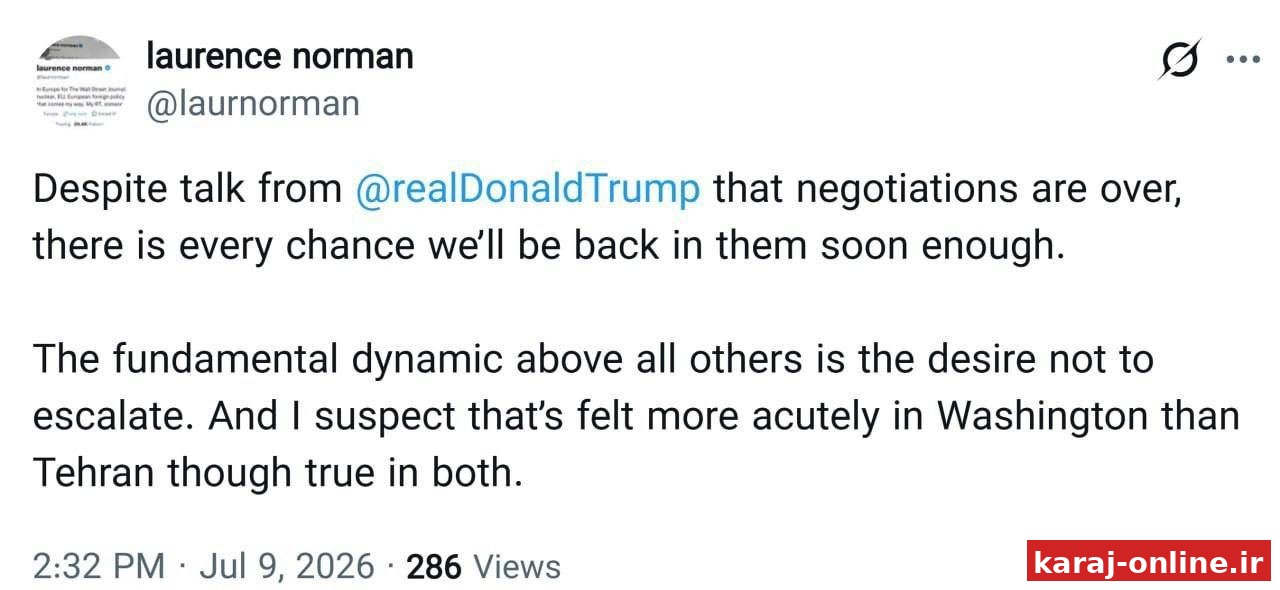Click the Views label beside 286
The width and height of the screenshot is (1280, 590).
click(517, 567)
